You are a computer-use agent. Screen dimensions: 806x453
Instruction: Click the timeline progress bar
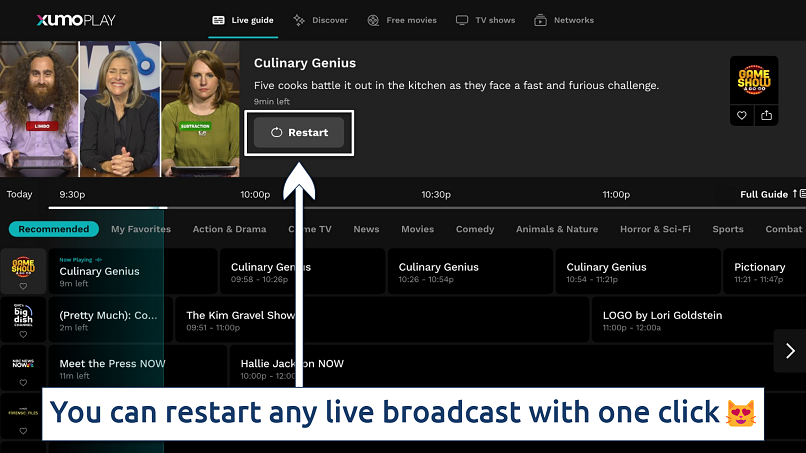[427, 208]
